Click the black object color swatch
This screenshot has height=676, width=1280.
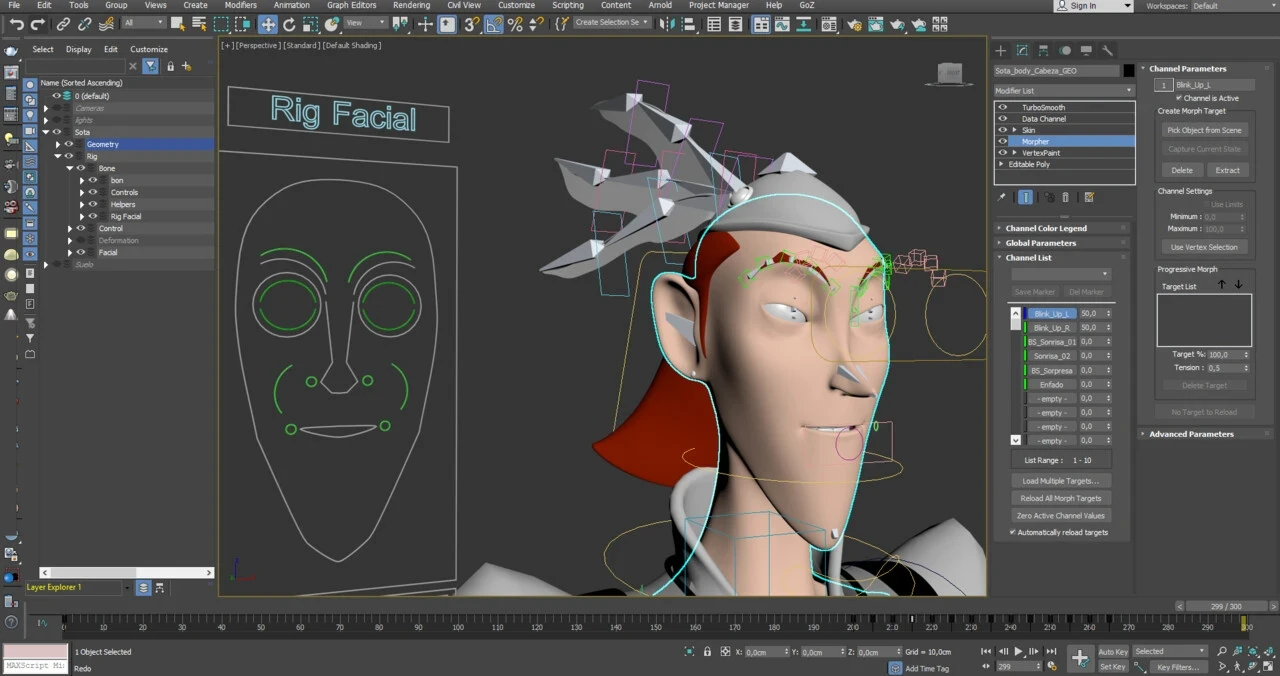[1129, 71]
